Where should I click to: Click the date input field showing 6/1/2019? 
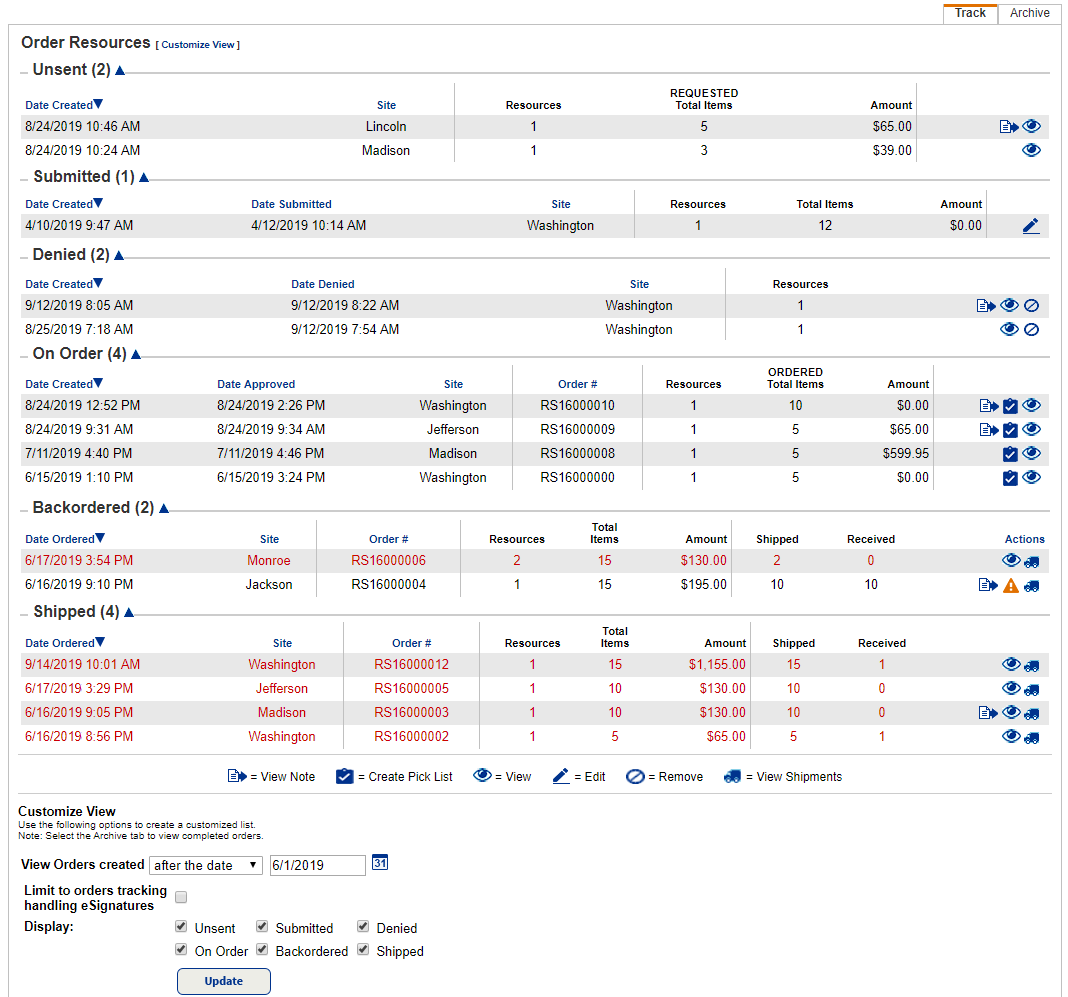click(x=317, y=865)
